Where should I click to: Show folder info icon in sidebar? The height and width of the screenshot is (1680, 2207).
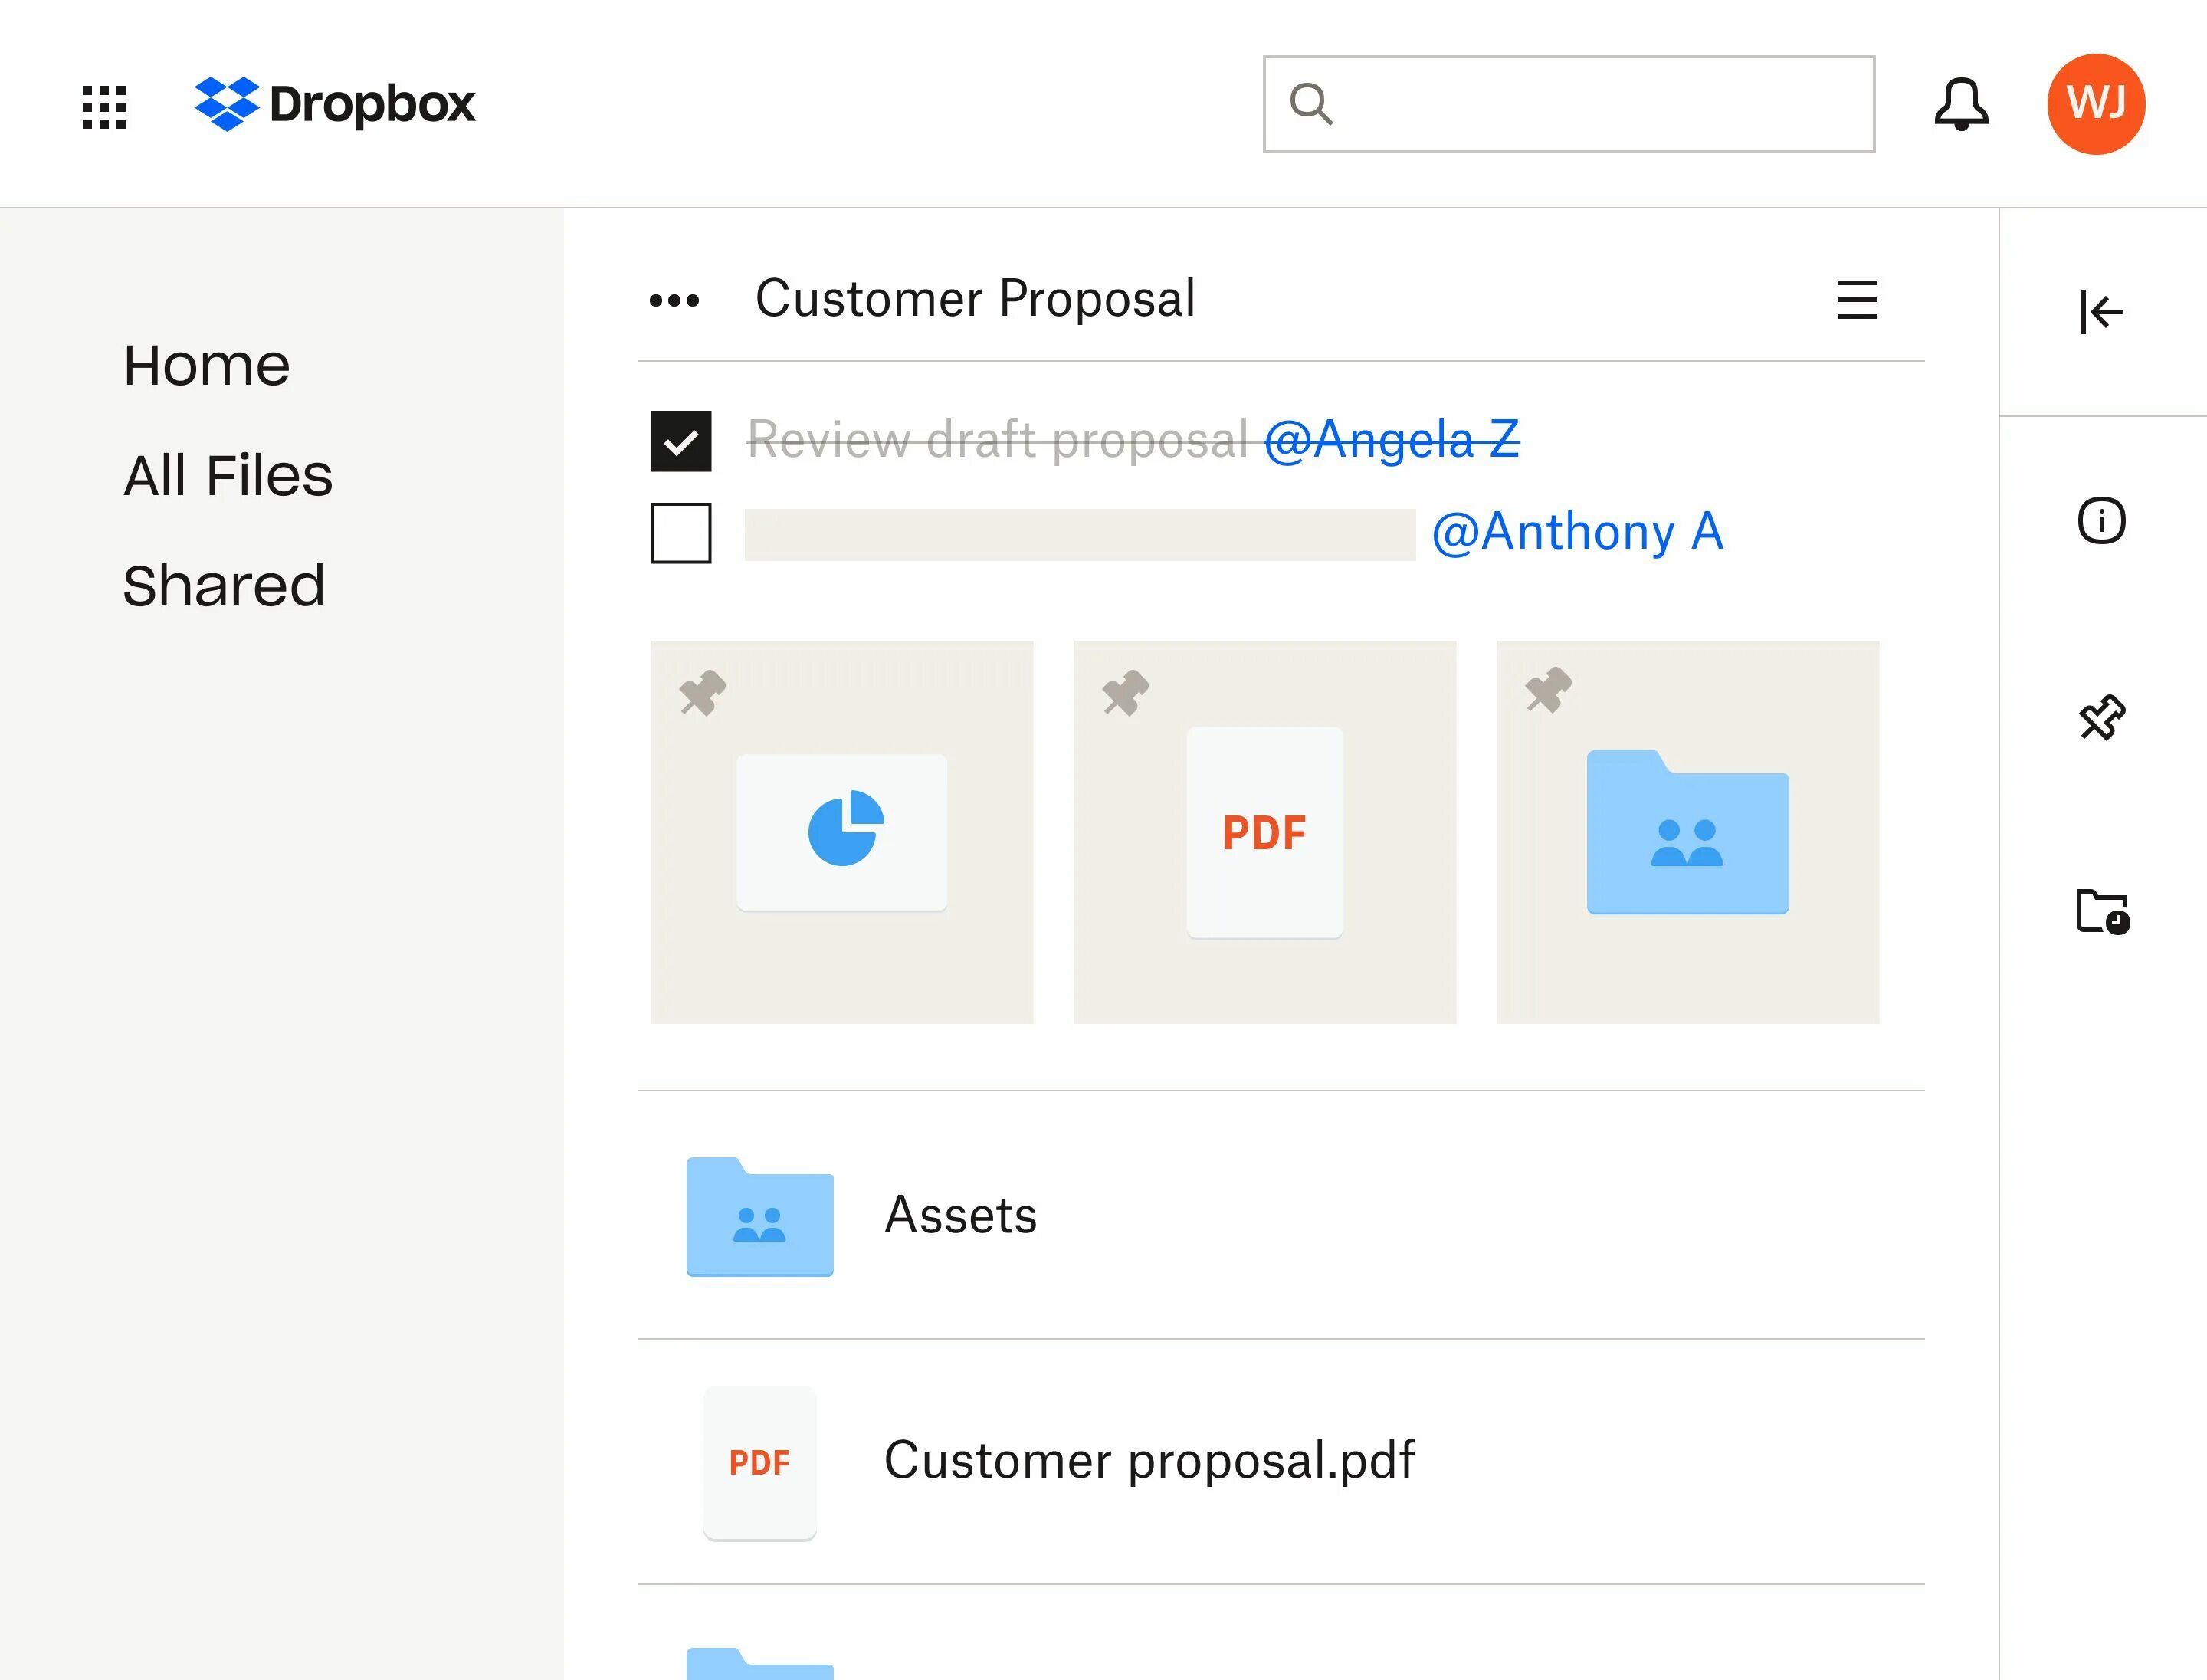(2101, 521)
